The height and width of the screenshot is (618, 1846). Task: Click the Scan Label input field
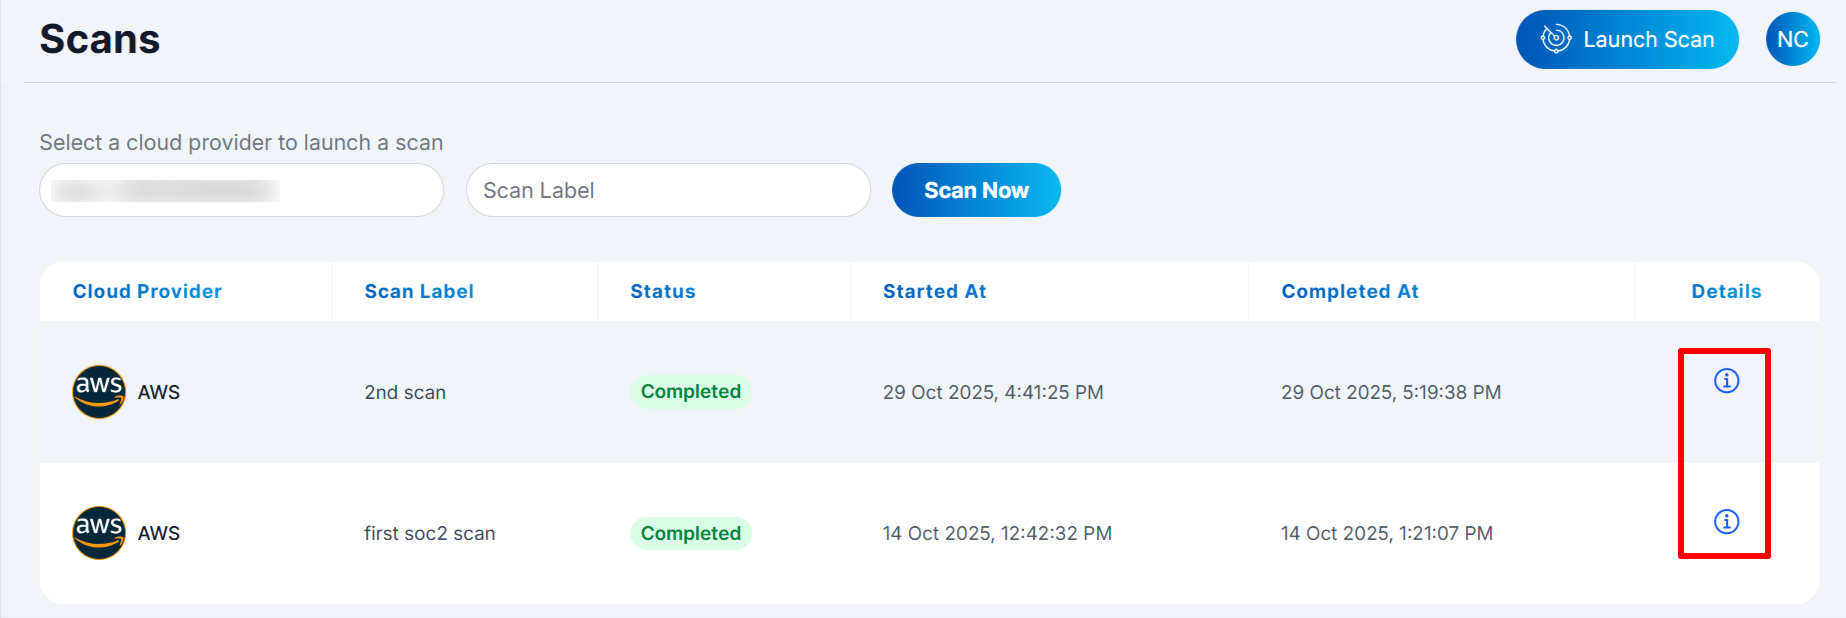tap(668, 190)
